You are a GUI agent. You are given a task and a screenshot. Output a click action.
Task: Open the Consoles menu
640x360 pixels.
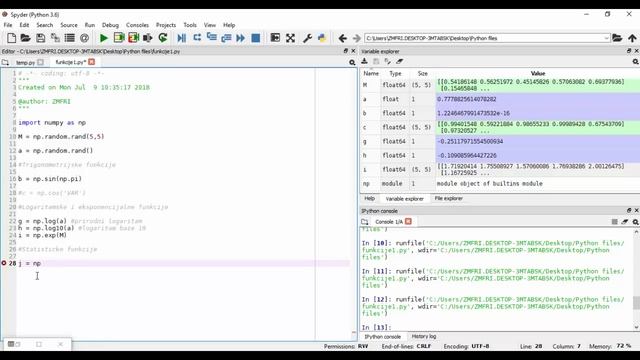pyautogui.click(x=138, y=25)
